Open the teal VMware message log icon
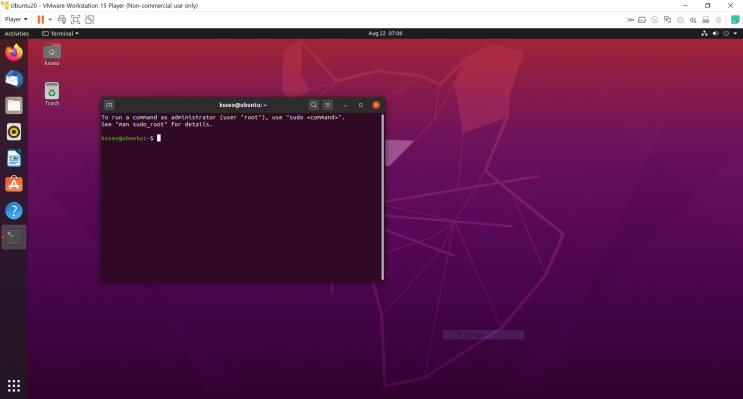 (x=735, y=19)
